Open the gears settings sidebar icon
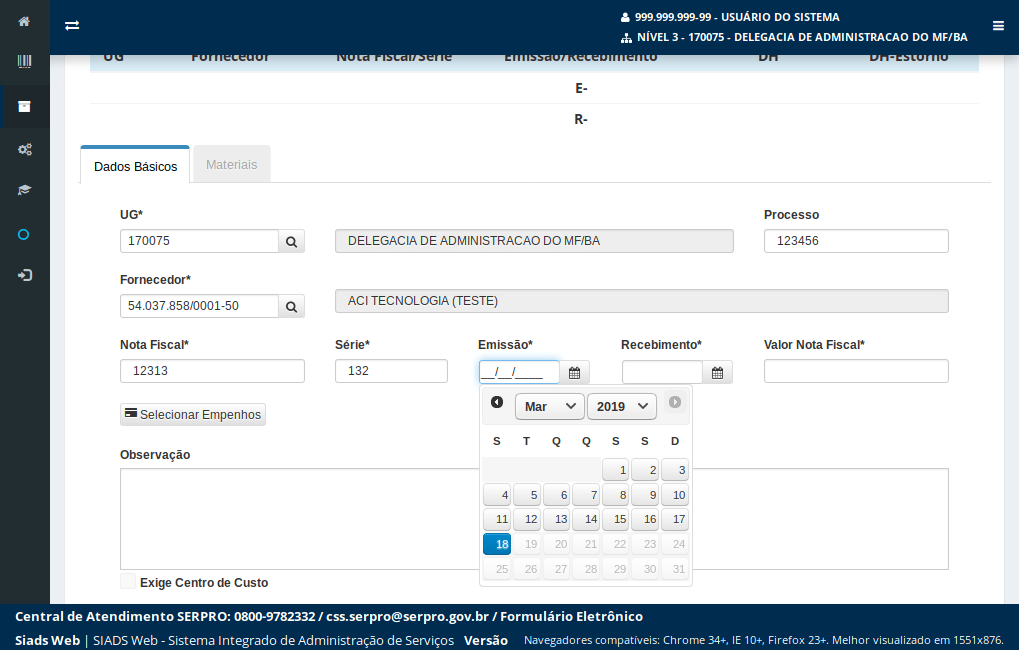 pos(24,150)
